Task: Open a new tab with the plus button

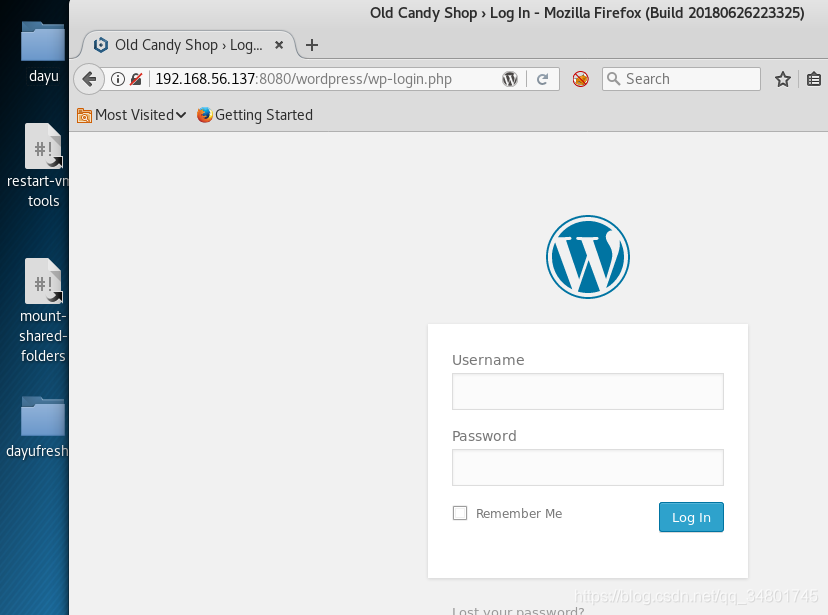Action: pyautogui.click(x=312, y=45)
